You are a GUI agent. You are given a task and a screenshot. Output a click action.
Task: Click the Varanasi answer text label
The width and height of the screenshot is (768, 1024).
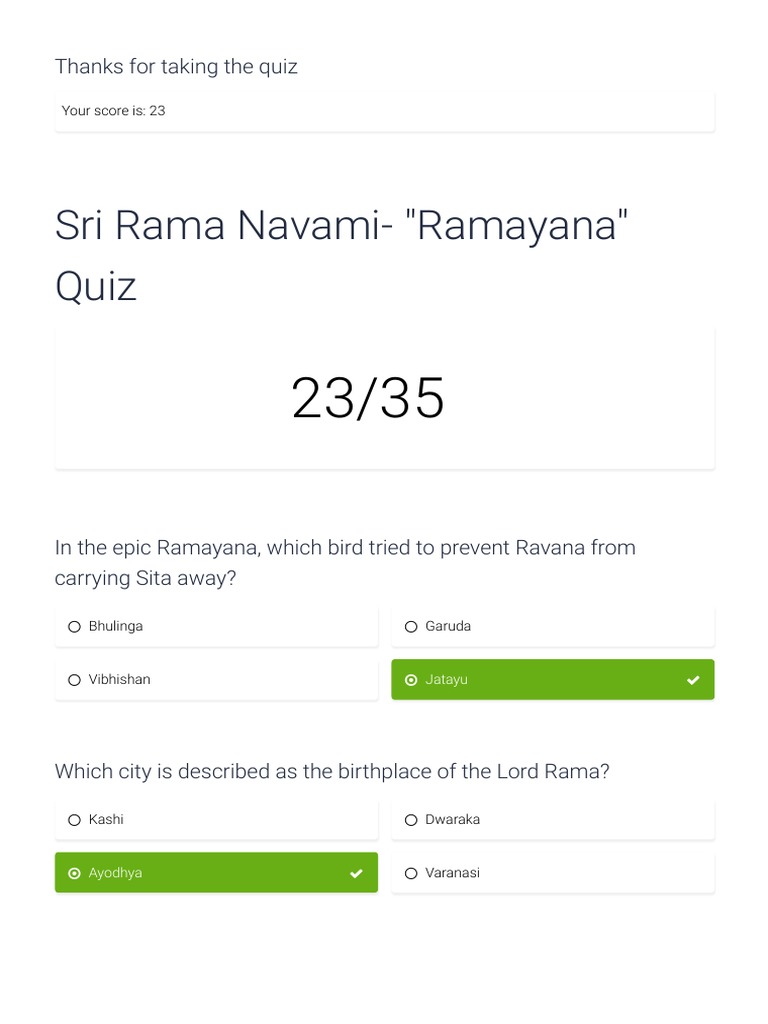(452, 873)
